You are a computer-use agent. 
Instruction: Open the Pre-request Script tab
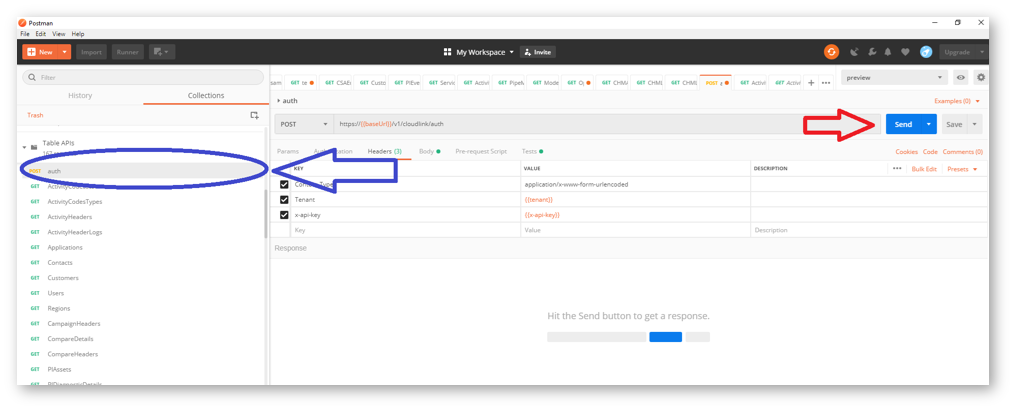pyautogui.click(x=481, y=151)
